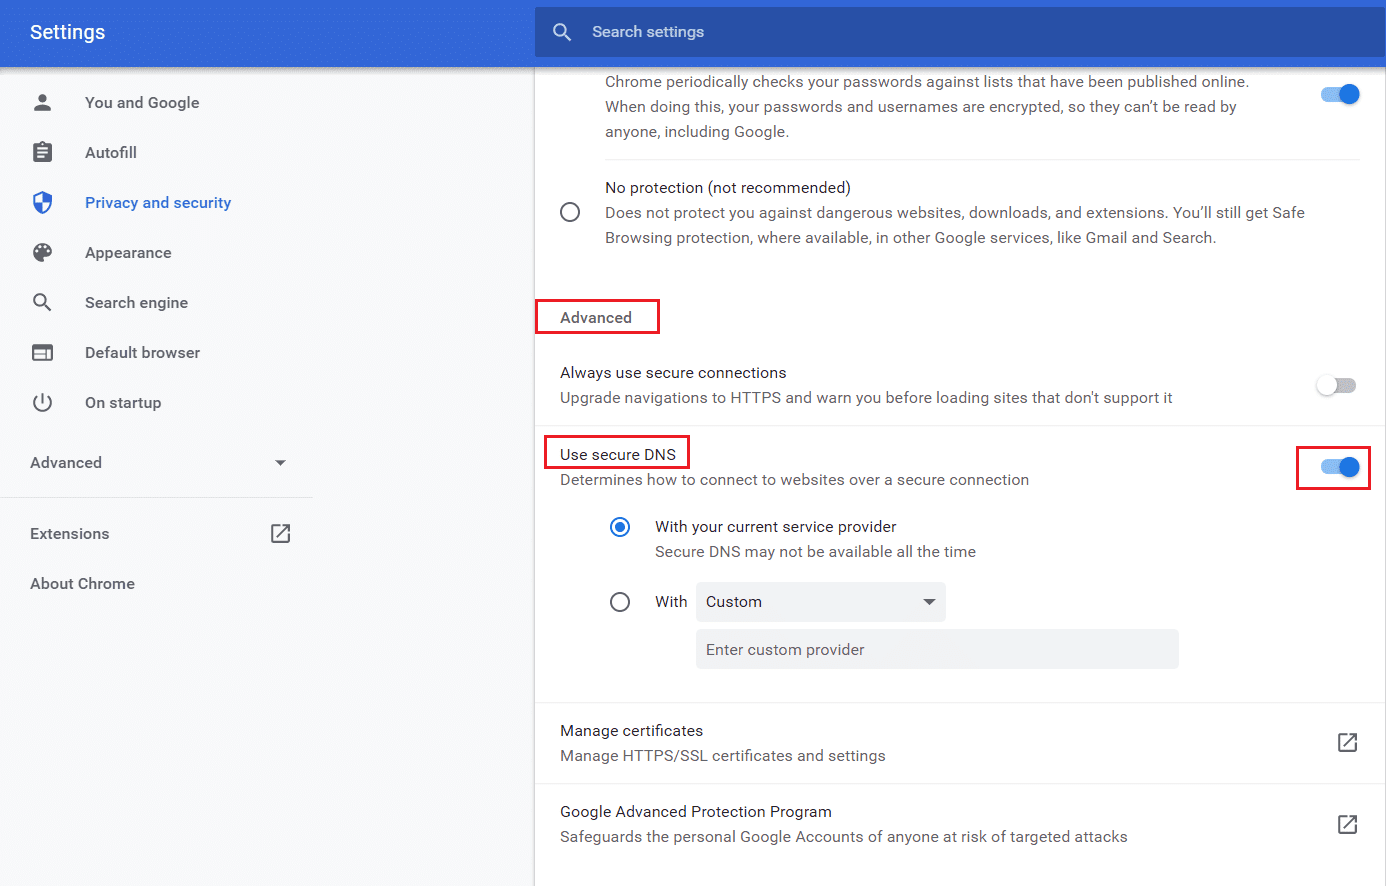Screen dimensions: 1386x886
Task: Open Google Advanced Protection Program link icon
Action: 1347,824
